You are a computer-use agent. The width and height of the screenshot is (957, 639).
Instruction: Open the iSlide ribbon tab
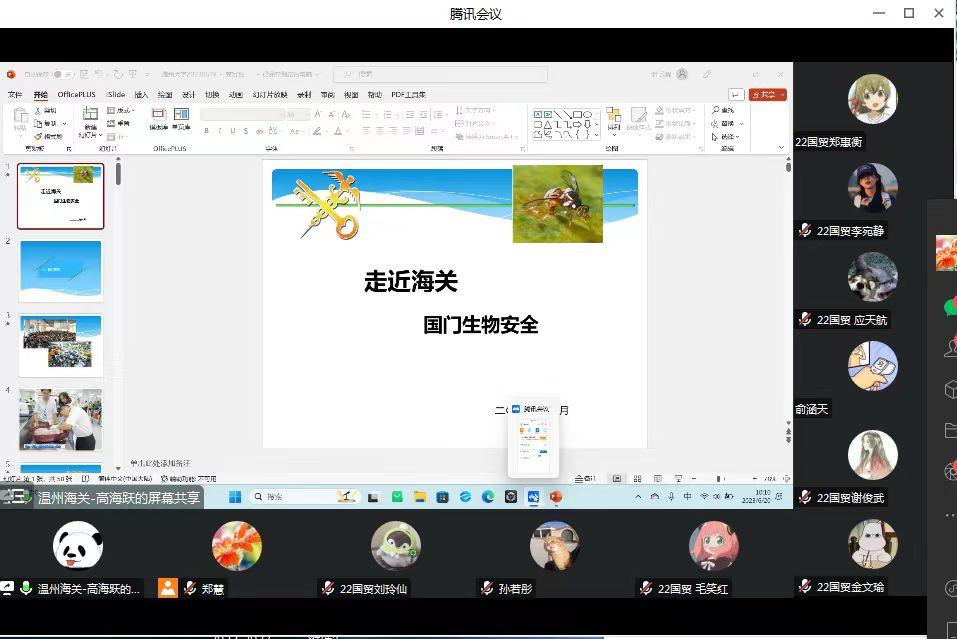[x=115, y=95]
